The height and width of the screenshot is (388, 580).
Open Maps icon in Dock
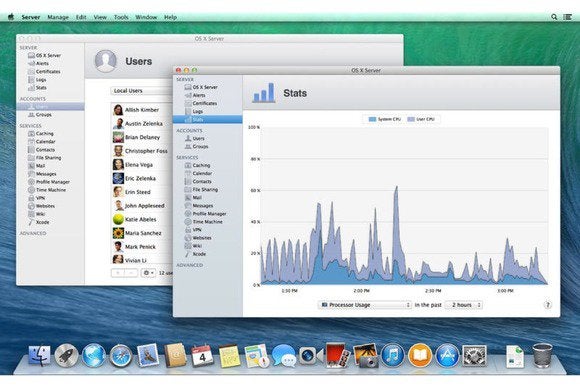click(x=256, y=355)
